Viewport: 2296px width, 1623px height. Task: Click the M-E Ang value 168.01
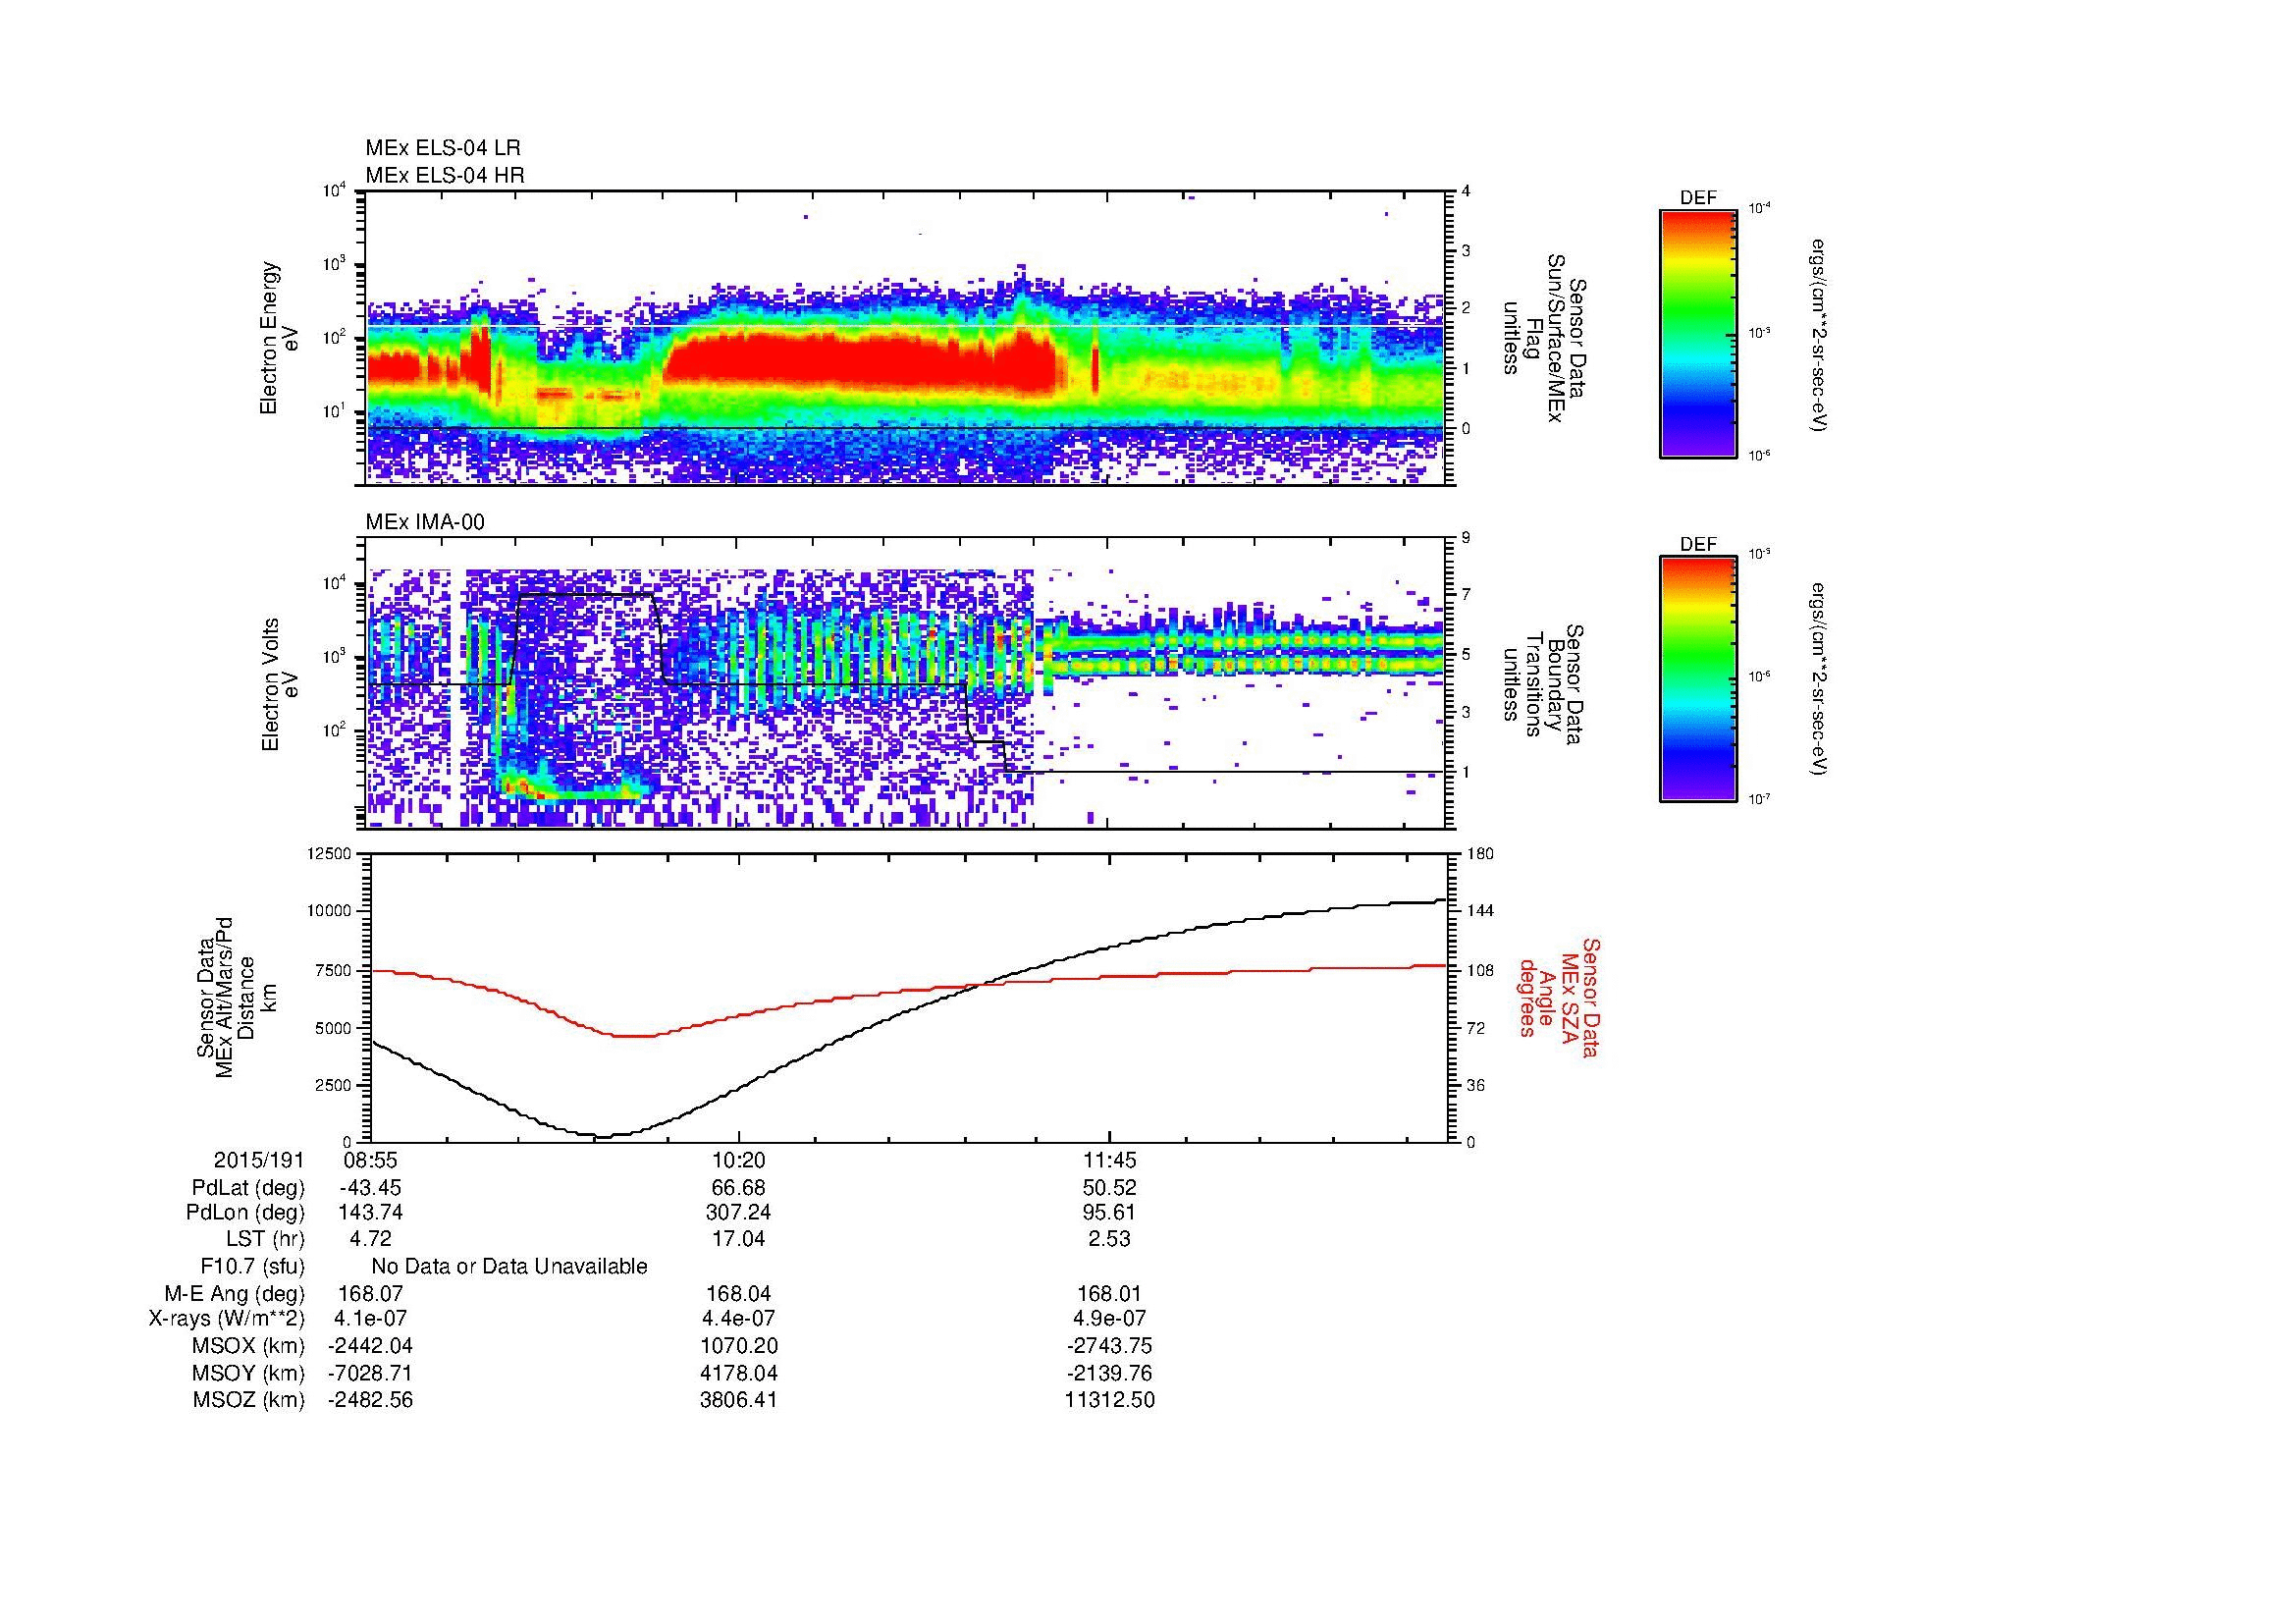coord(1109,1294)
